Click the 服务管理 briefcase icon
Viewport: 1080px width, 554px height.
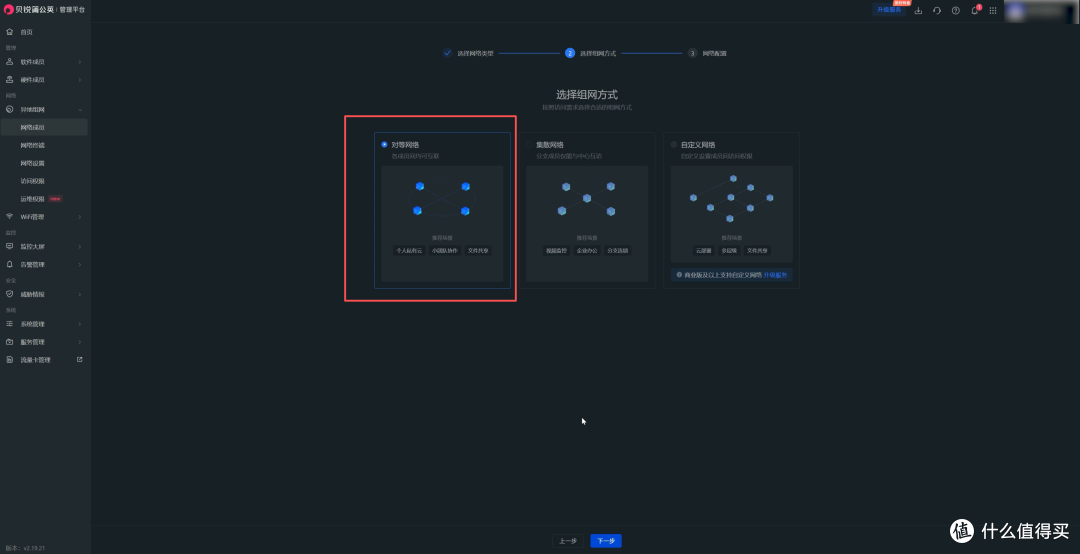(x=10, y=342)
